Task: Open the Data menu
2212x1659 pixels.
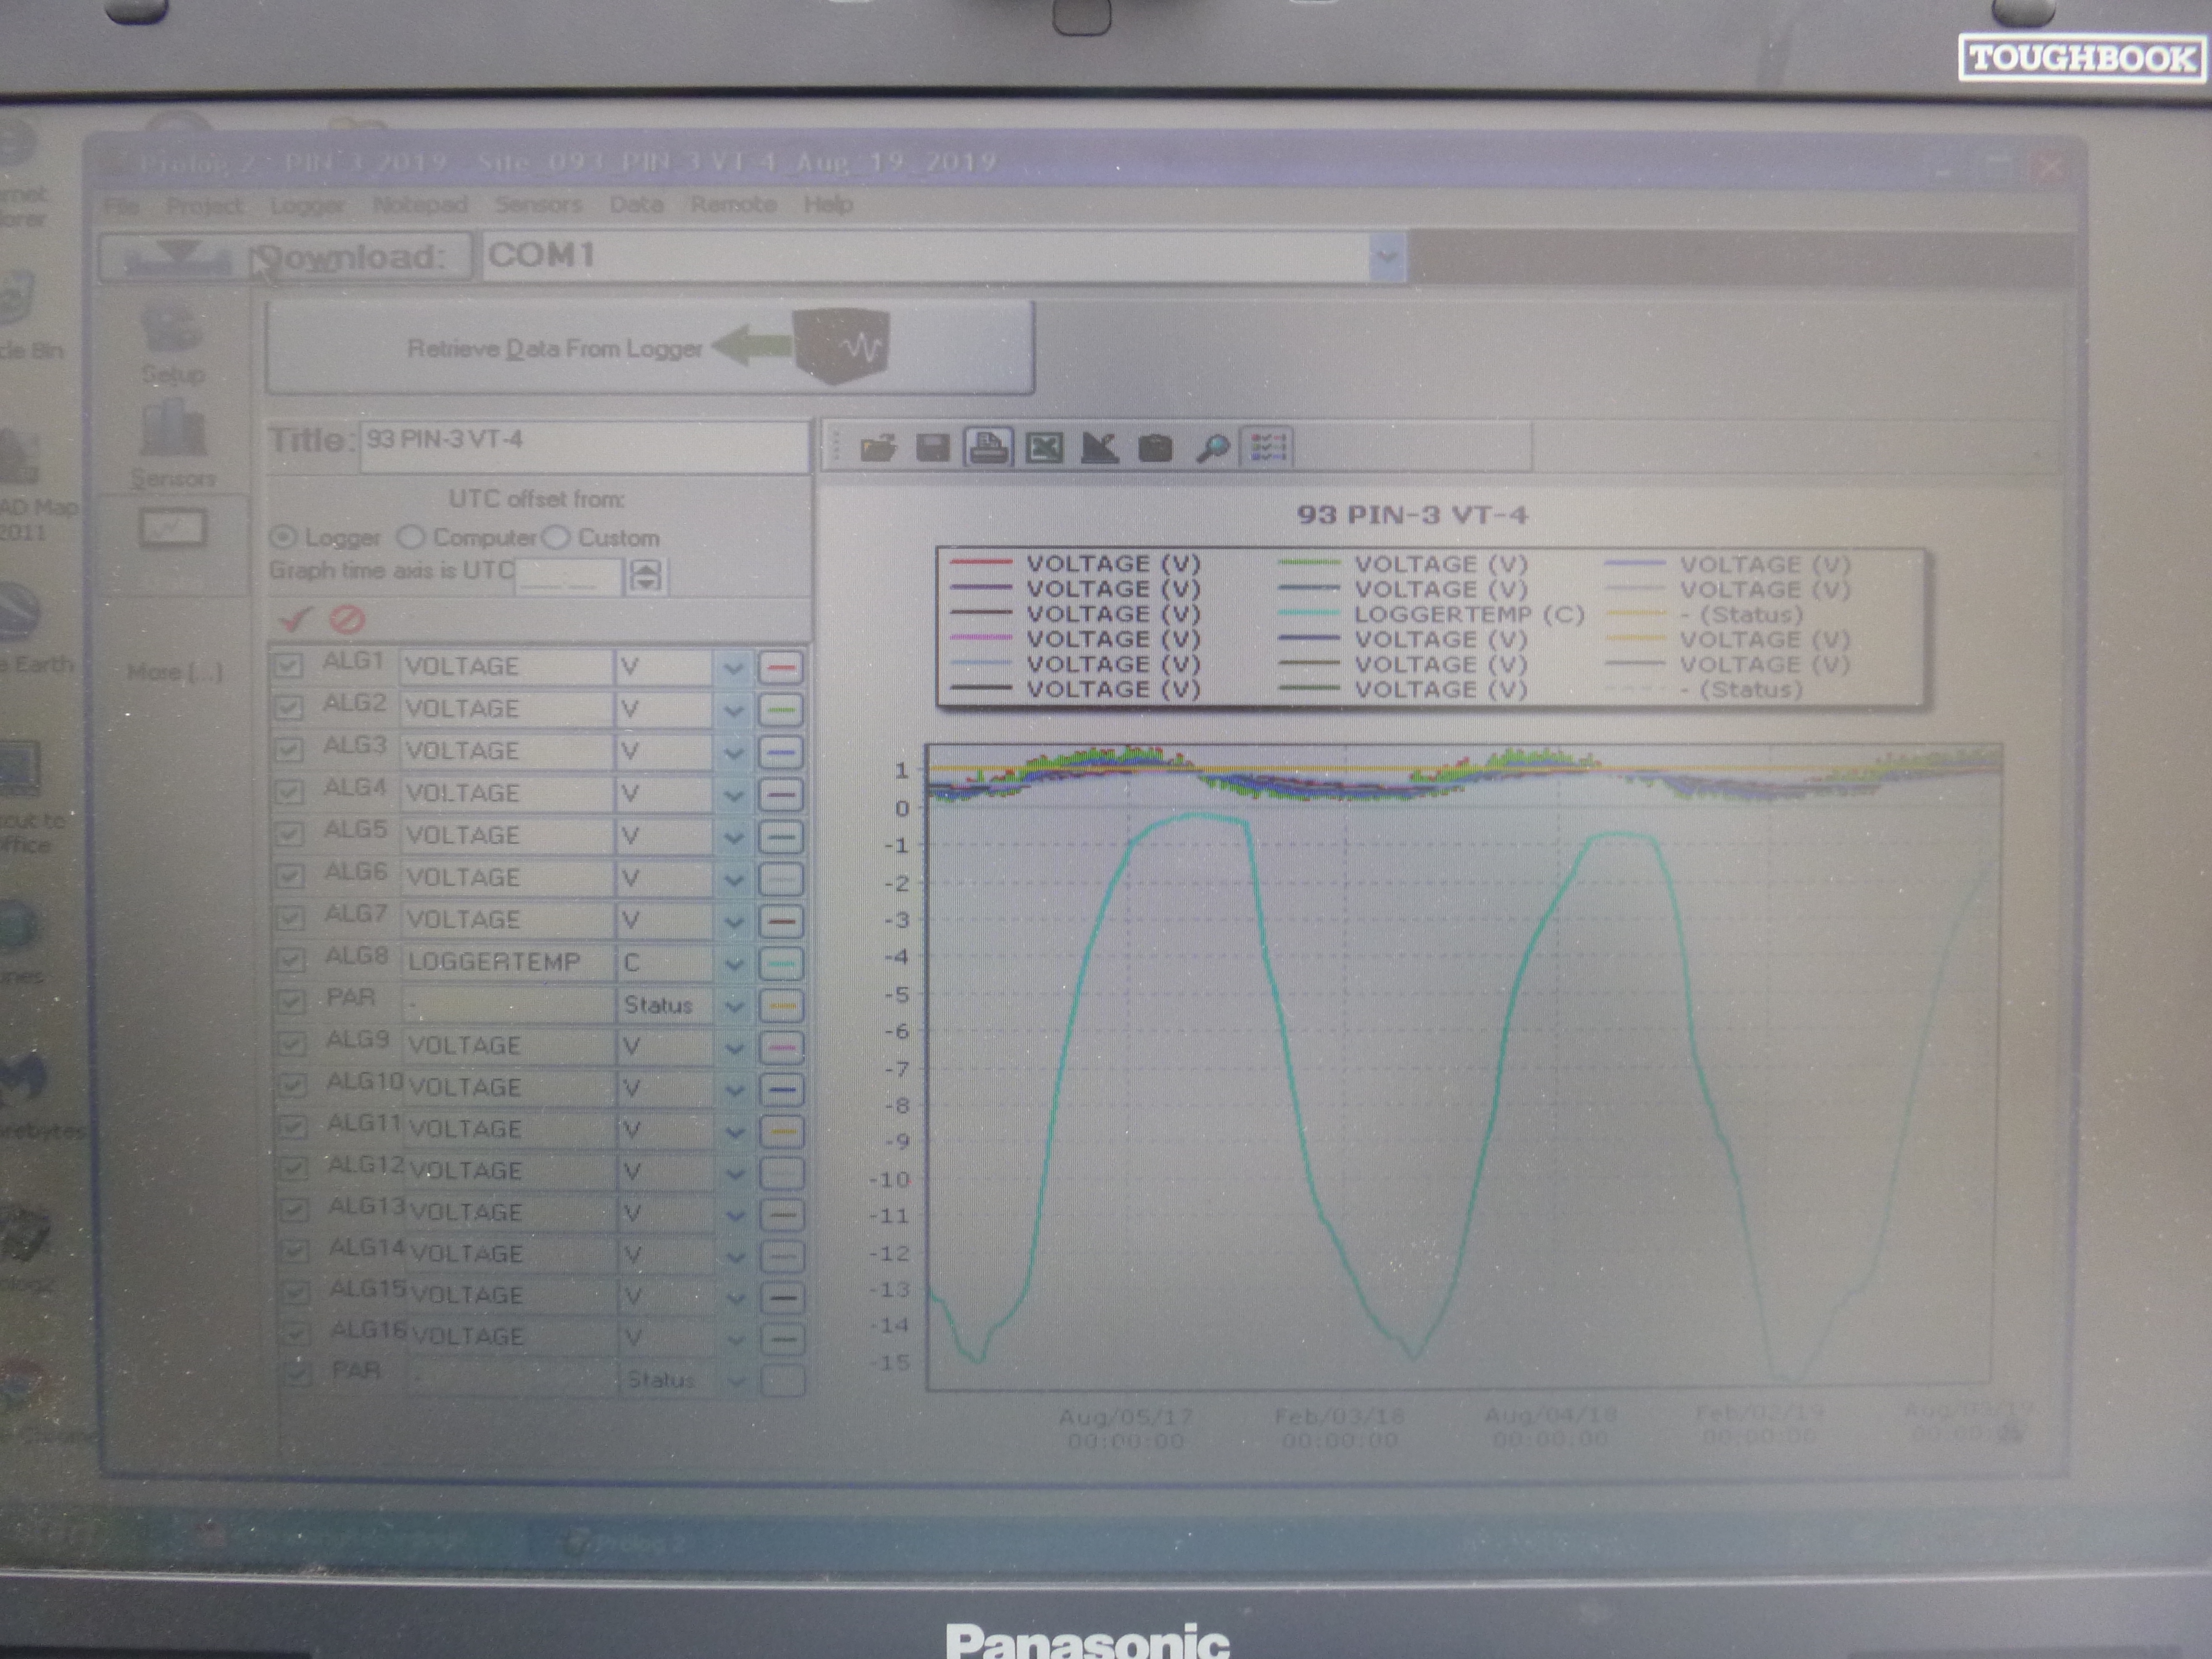Action: [x=636, y=205]
